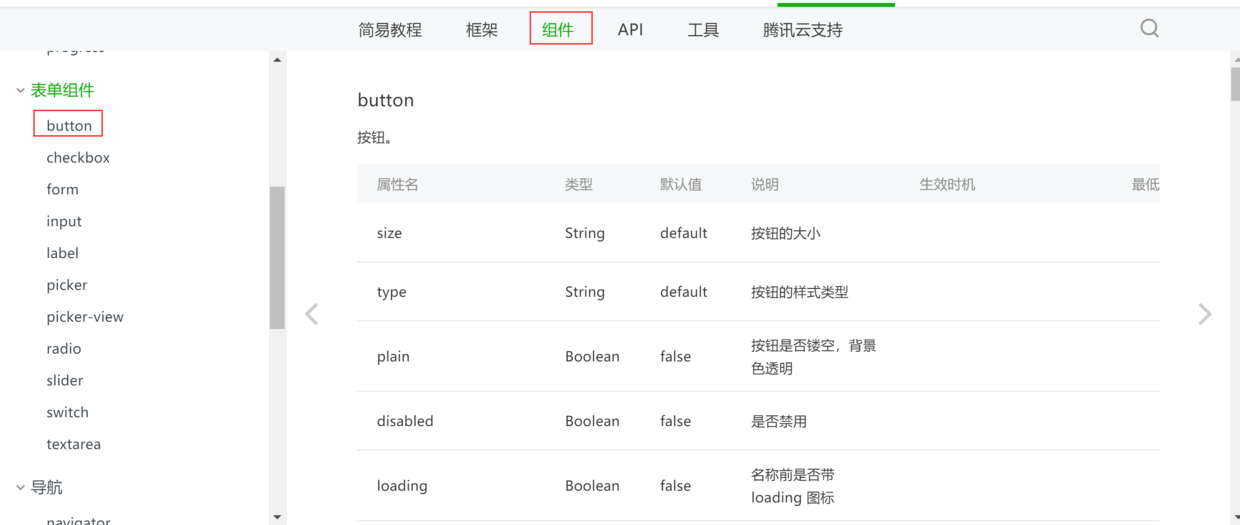The width and height of the screenshot is (1240, 525).
Task: Click the sidebar vertical scrollbar thumb
Action: [x=277, y=257]
